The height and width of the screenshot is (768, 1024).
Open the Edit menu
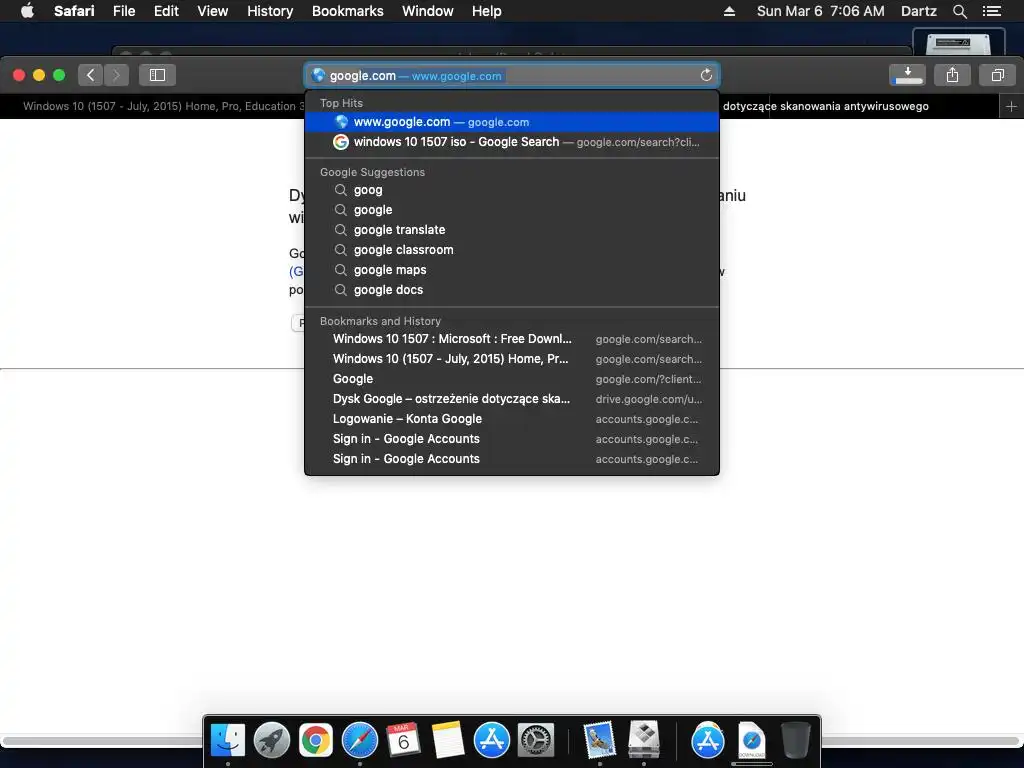[x=166, y=11]
